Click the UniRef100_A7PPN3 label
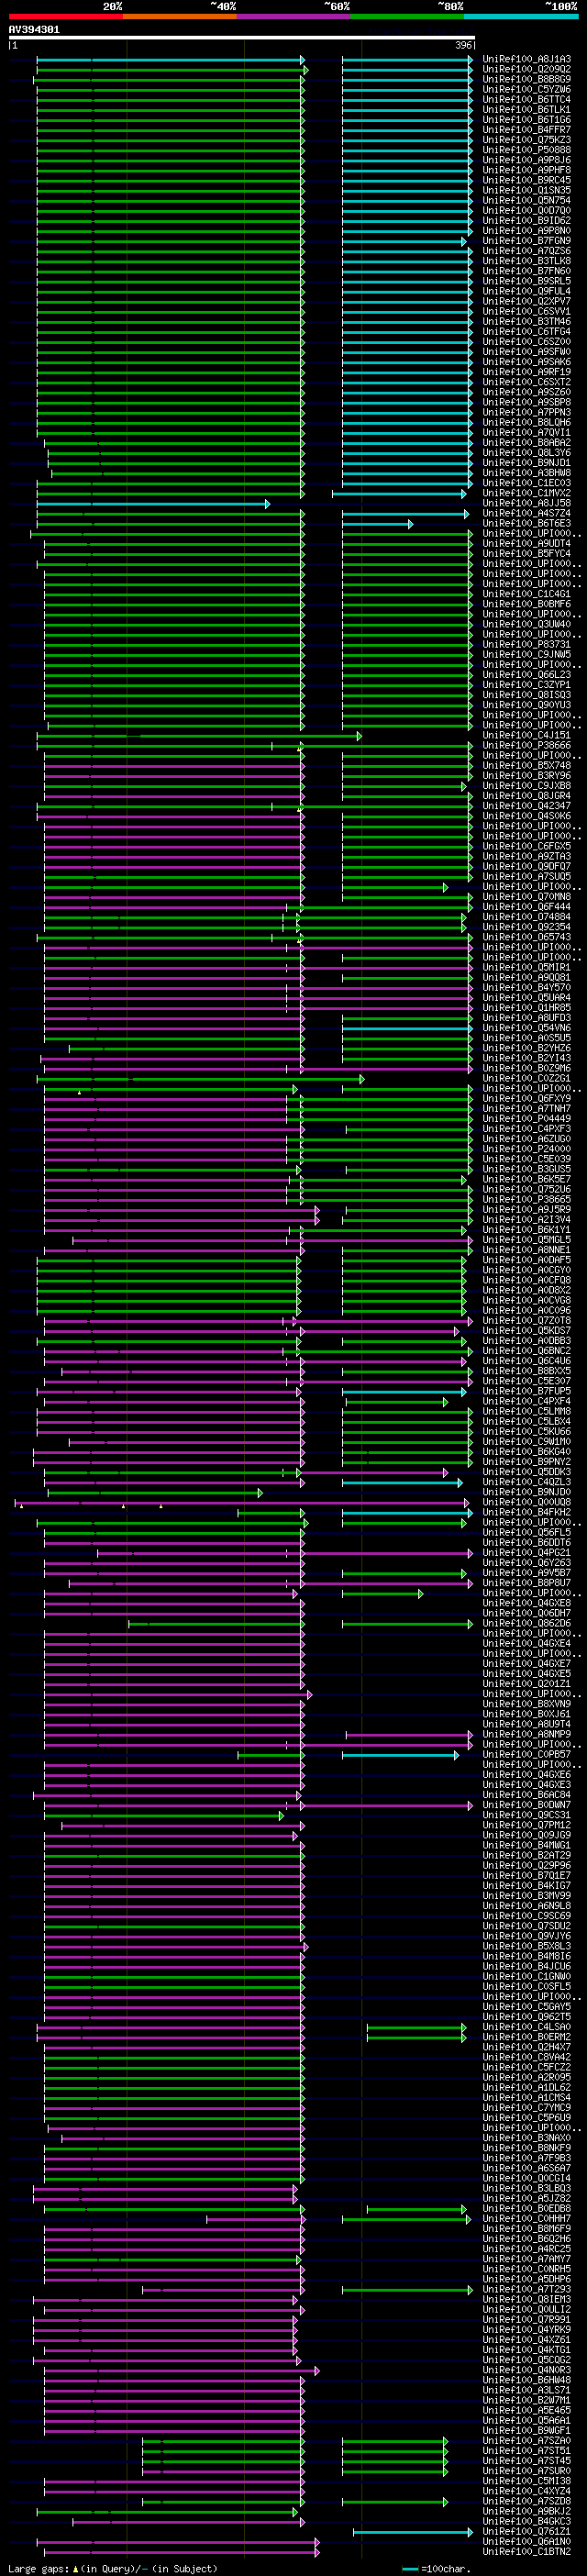This screenshot has height=2576, width=587. 527,412
